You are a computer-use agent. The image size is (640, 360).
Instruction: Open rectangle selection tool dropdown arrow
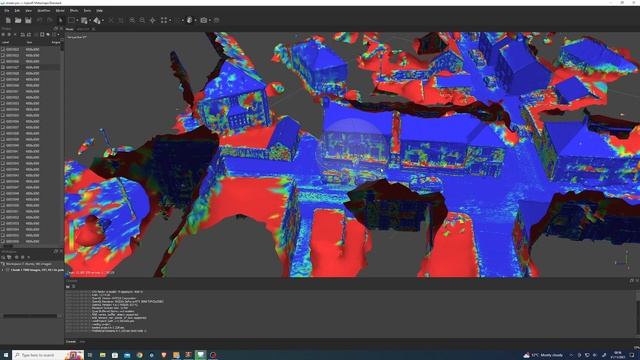pyautogui.click(x=77, y=20)
